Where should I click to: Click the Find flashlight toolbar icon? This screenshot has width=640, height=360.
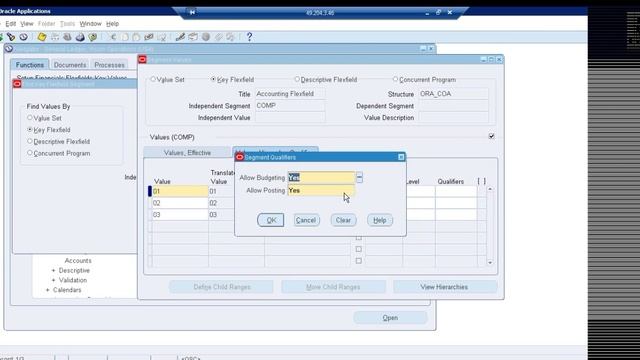click(11, 37)
